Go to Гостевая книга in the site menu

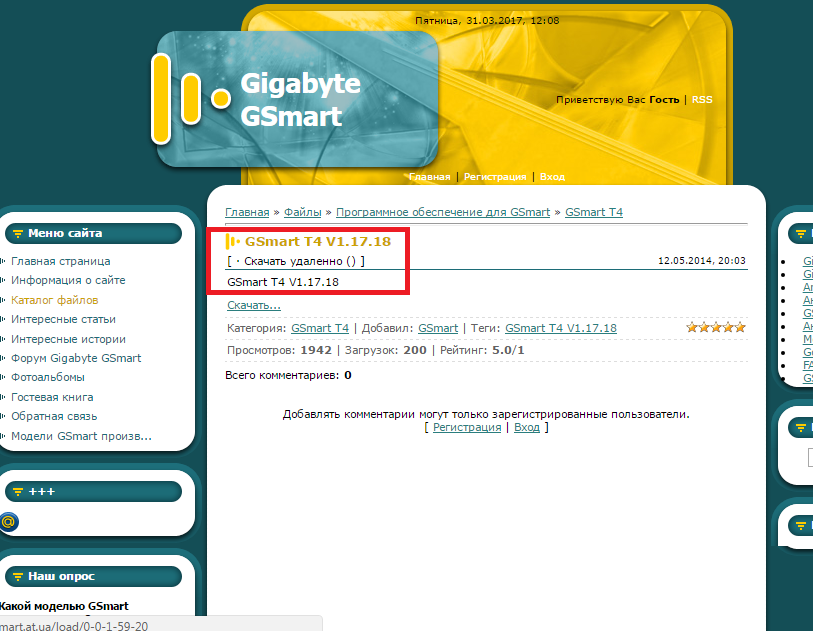[54, 397]
